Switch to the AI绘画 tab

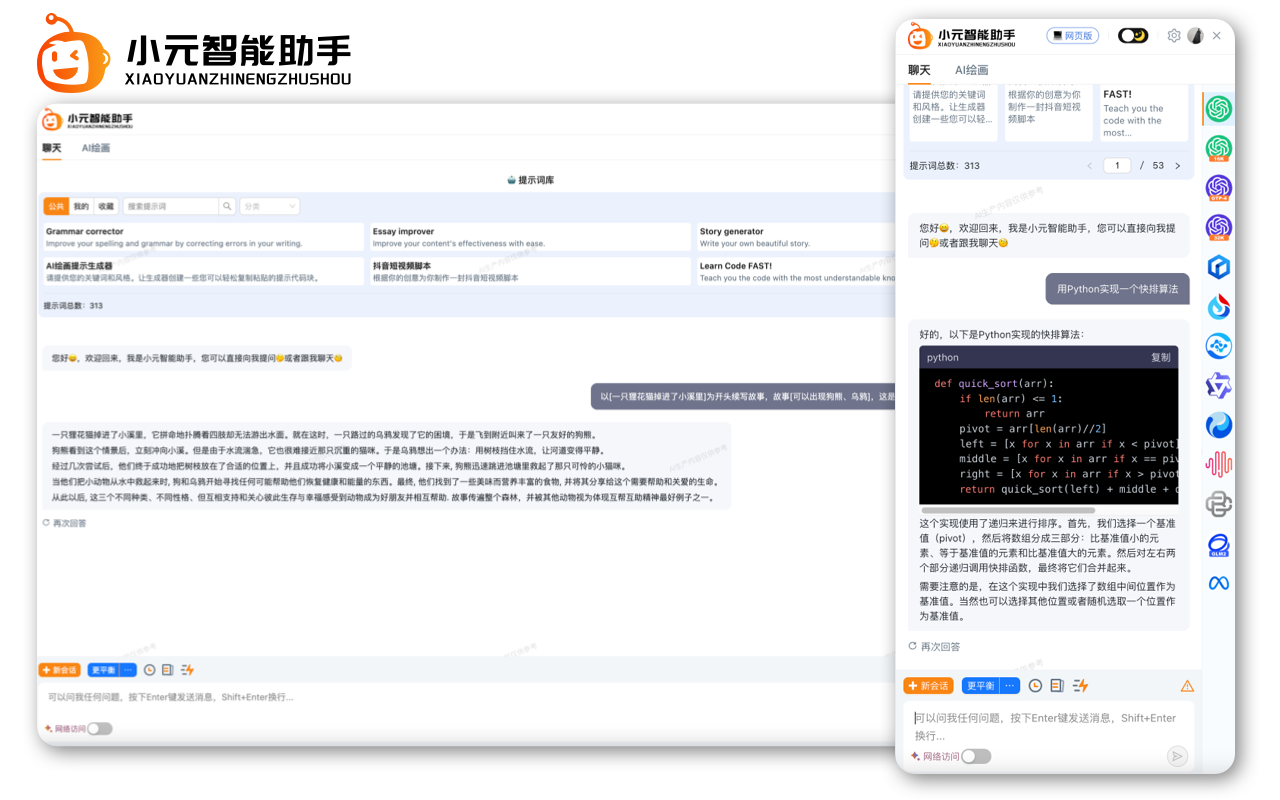tap(970, 71)
